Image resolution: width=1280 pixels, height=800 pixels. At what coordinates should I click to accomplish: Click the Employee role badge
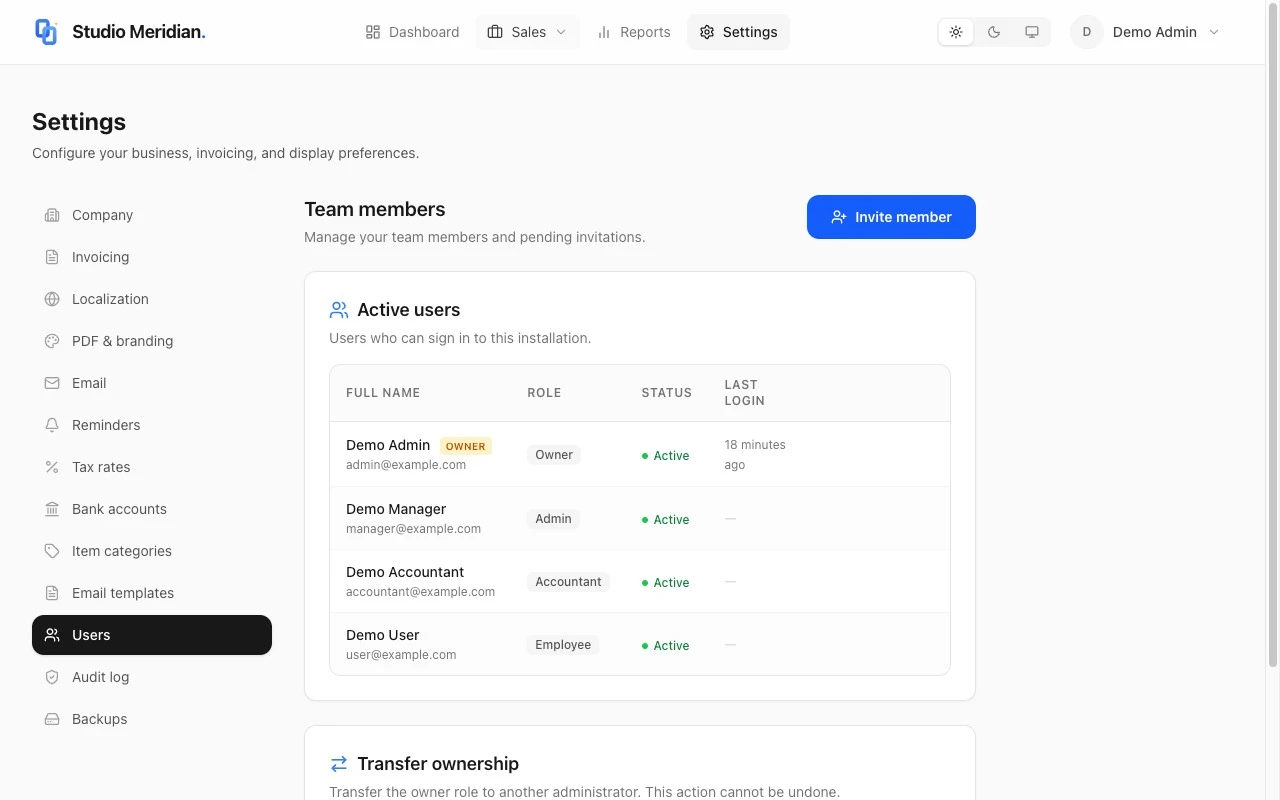click(563, 645)
